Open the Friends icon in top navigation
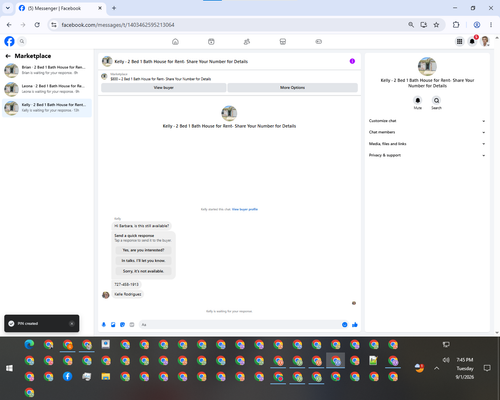This screenshot has height=400, width=500. pos(247,42)
